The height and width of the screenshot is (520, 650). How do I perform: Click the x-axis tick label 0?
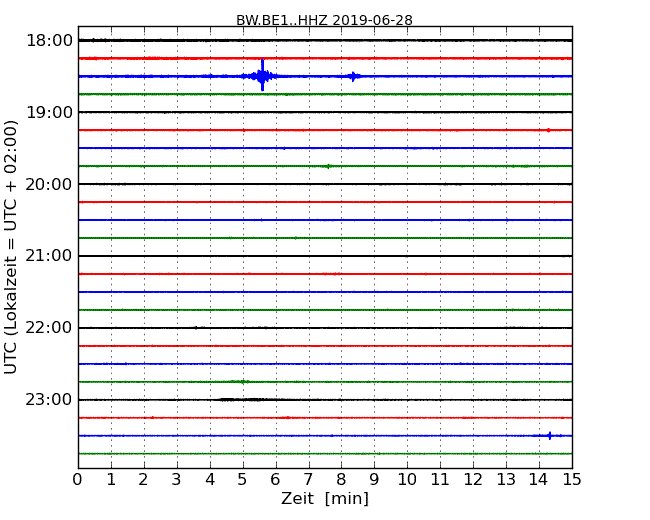click(78, 480)
